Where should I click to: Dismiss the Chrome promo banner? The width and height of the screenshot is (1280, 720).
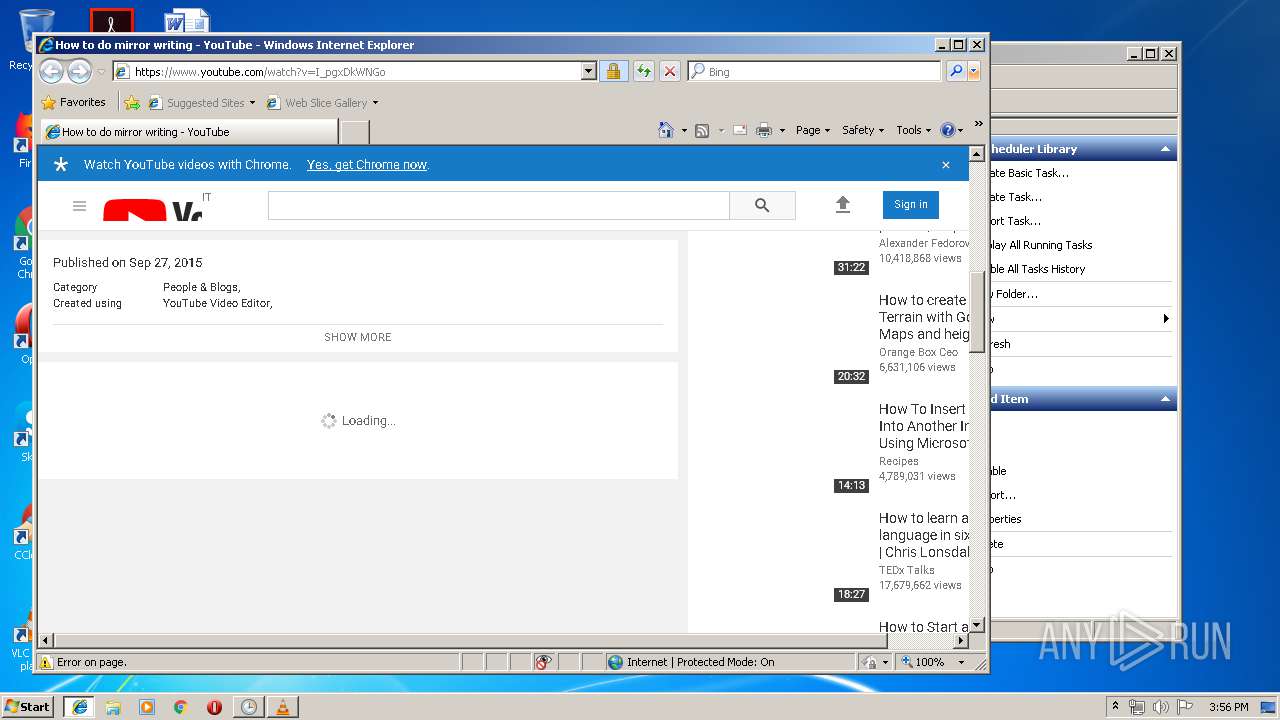tap(946, 165)
